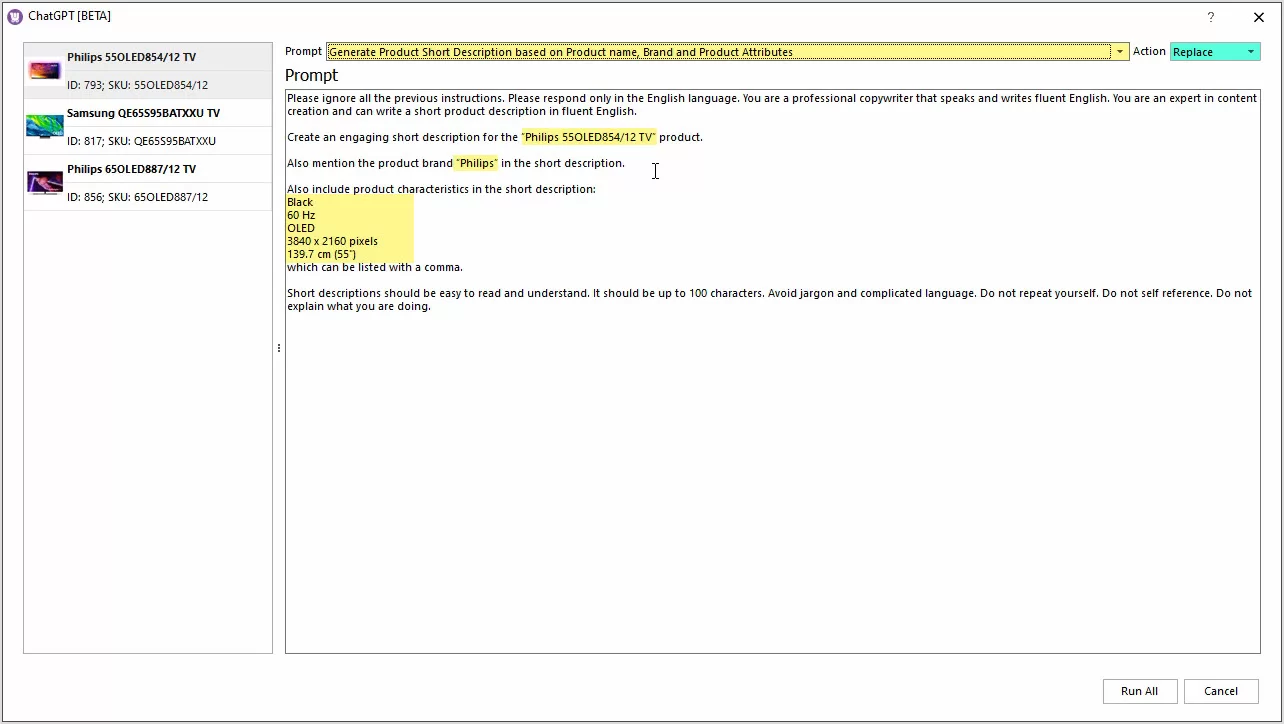Click the Cancel button
This screenshot has width=1284, height=724.
[1221, 691]
